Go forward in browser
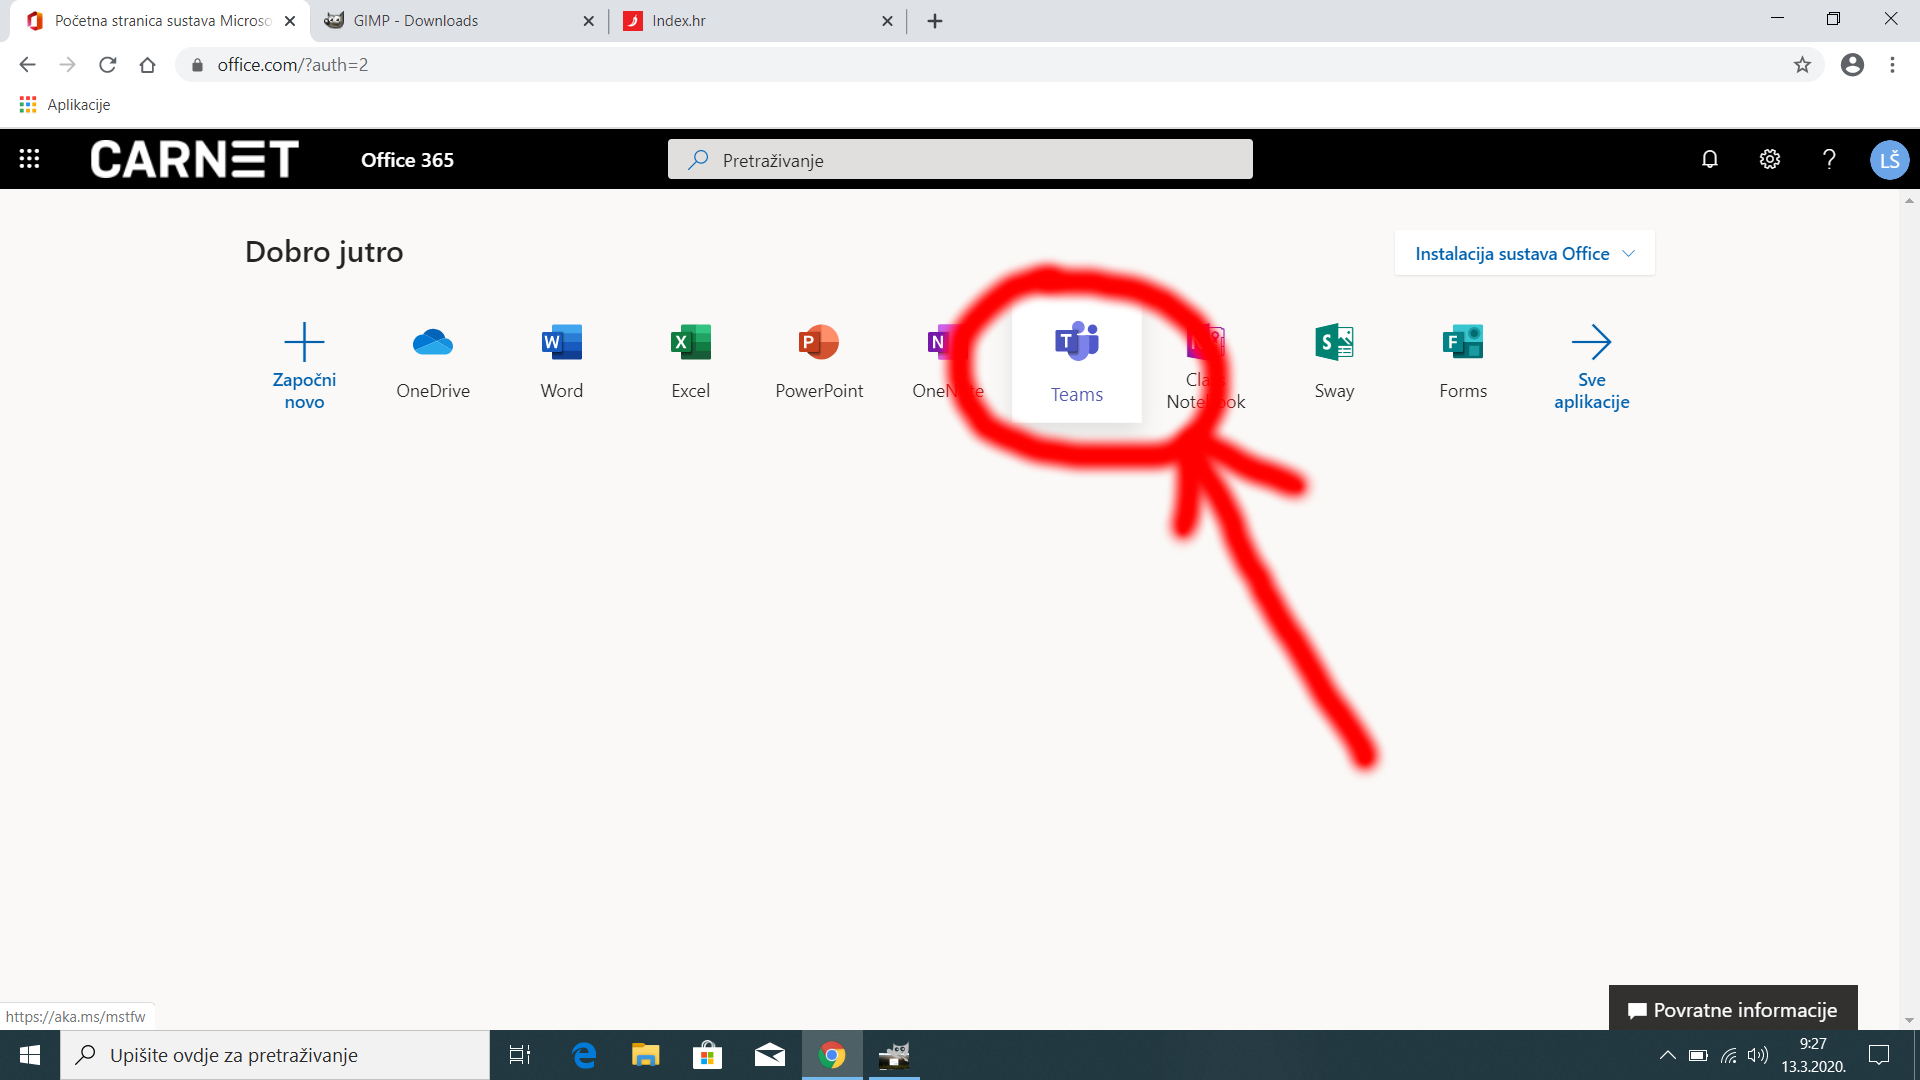The width and height of the screenshot is (1920, 1080). (x=67, y=65)
